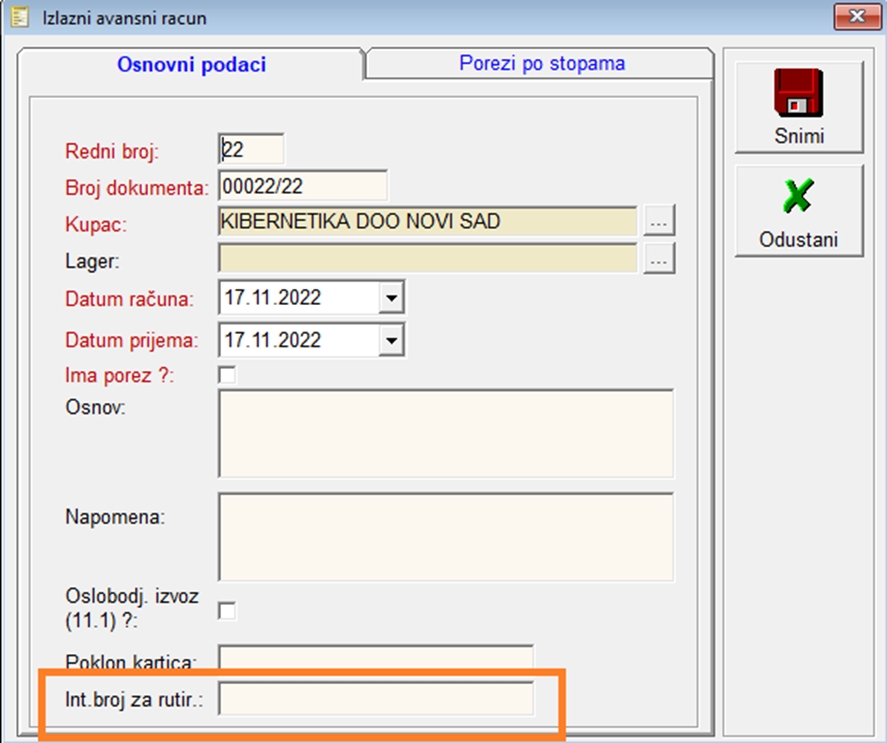Place cursor in the Napomena text area
The height and width of the screenshot is (743, 887).
[445, 536]
